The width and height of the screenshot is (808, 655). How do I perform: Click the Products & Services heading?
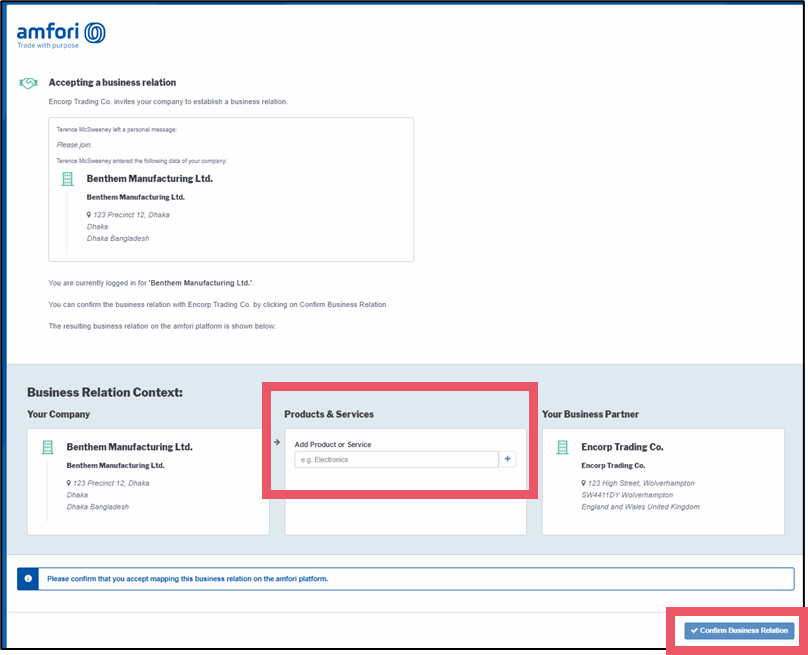[x=328, y=414]
